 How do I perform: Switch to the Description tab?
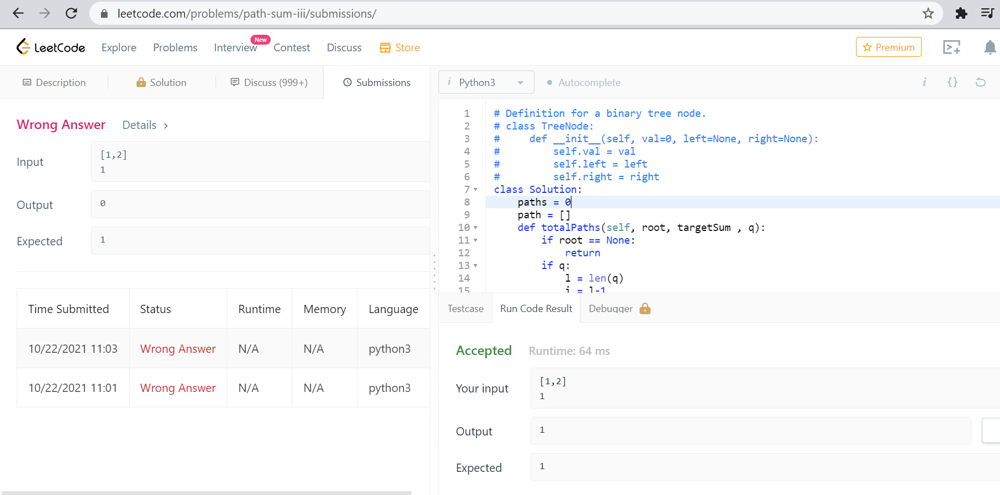pos(54,82)
